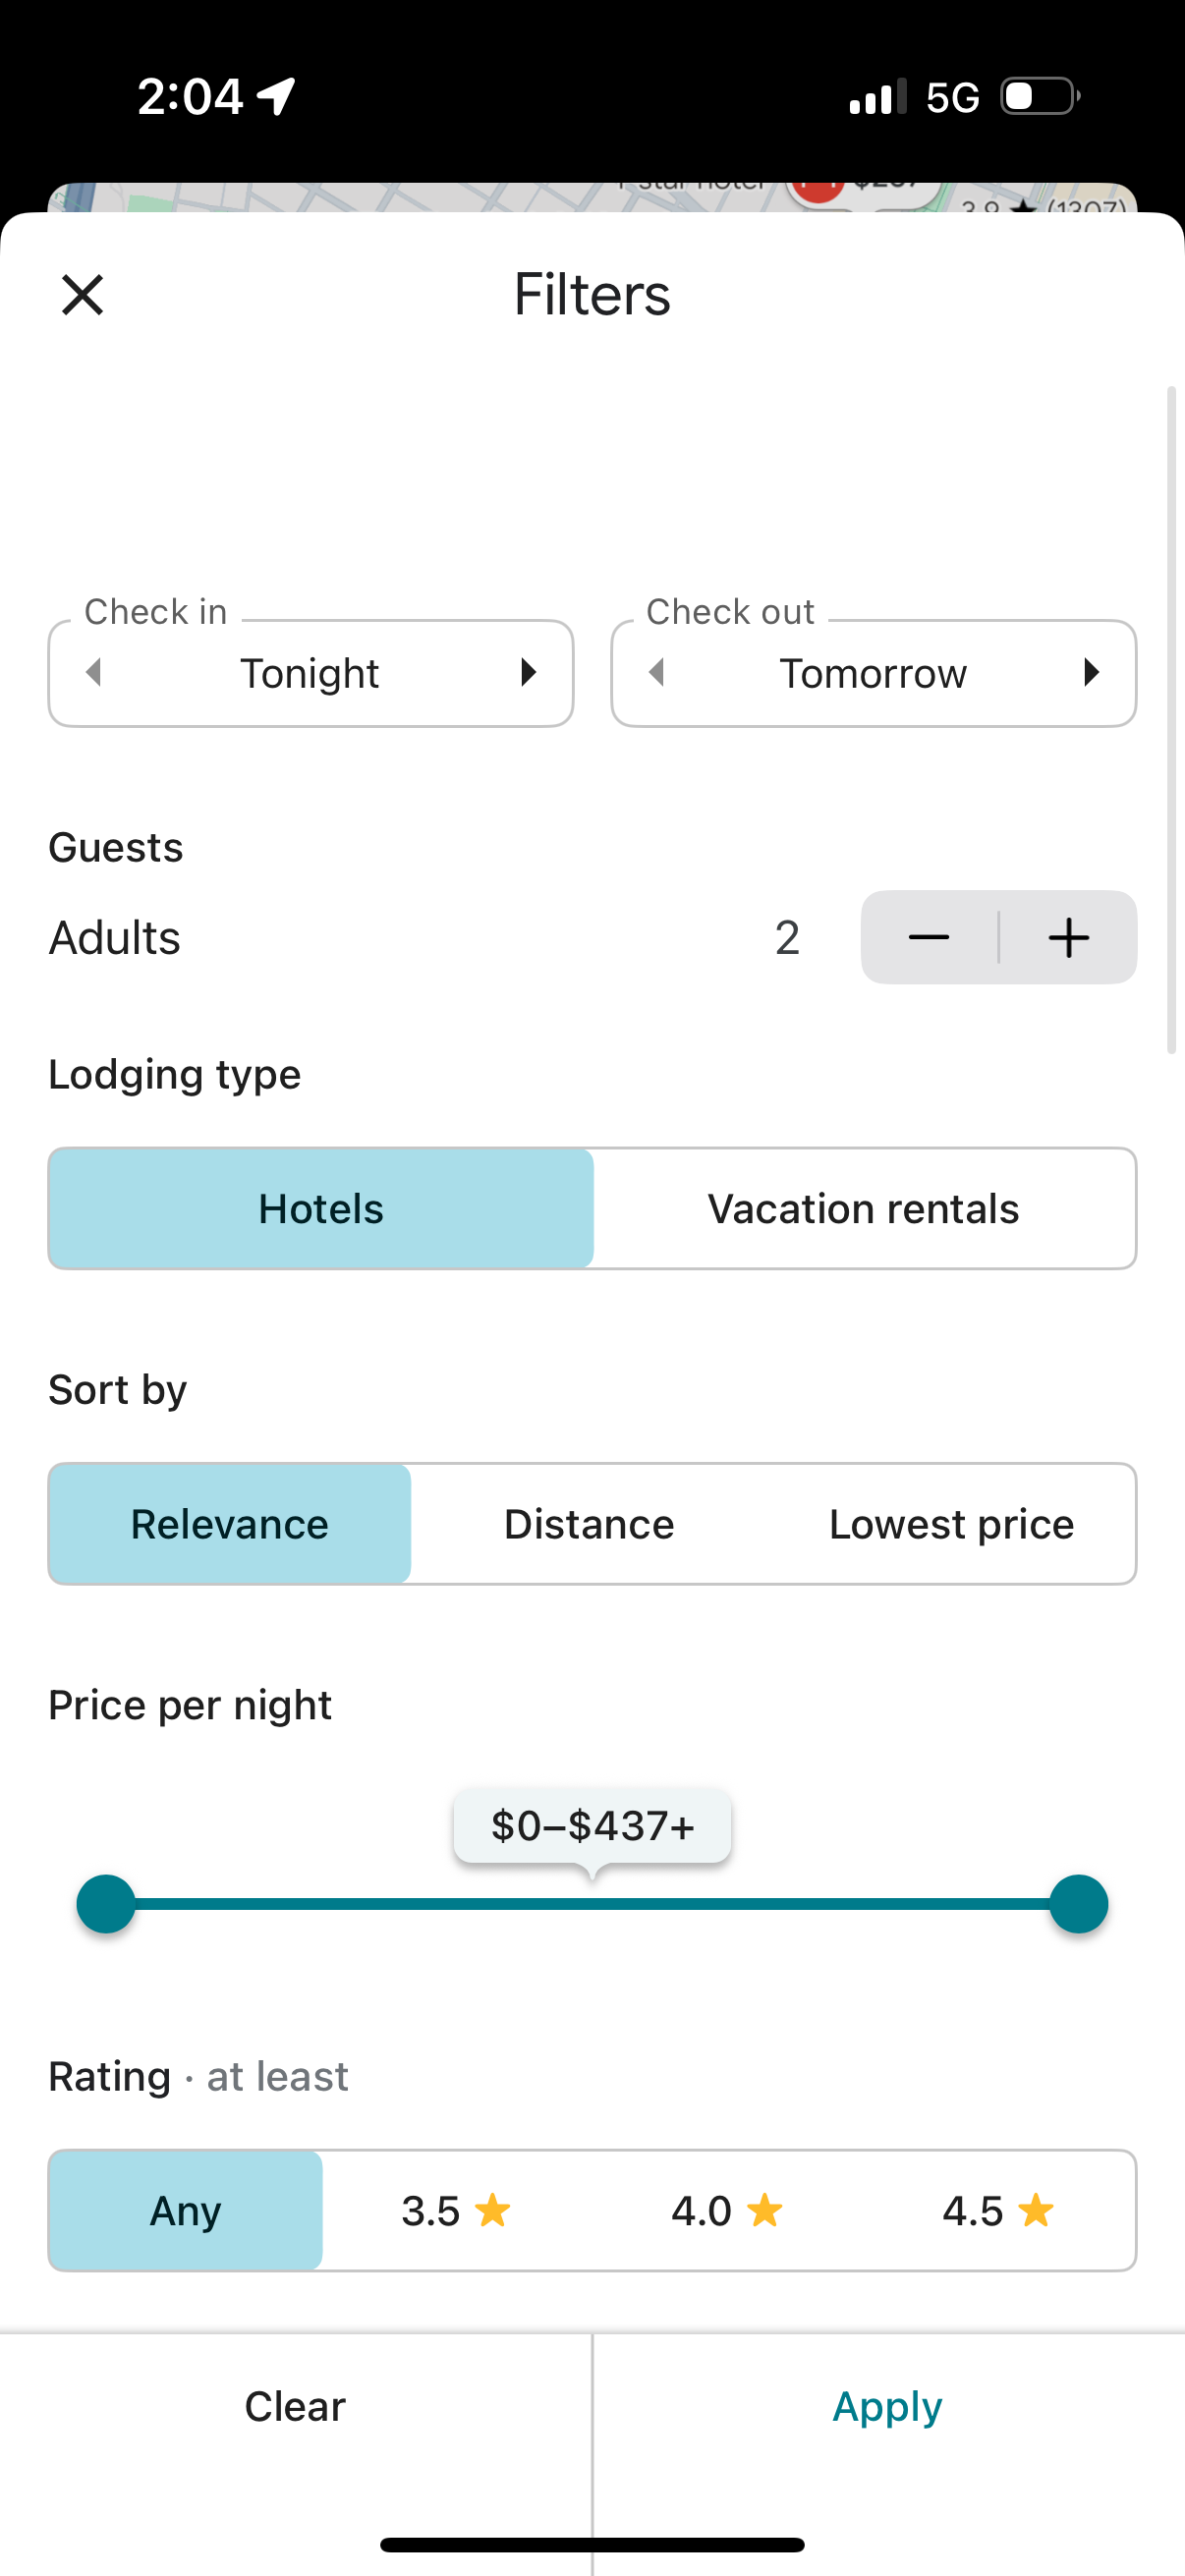The image size is (1185, 2576).
Task: Increase adults count with plus icon
Action: tap(1068, 937)
